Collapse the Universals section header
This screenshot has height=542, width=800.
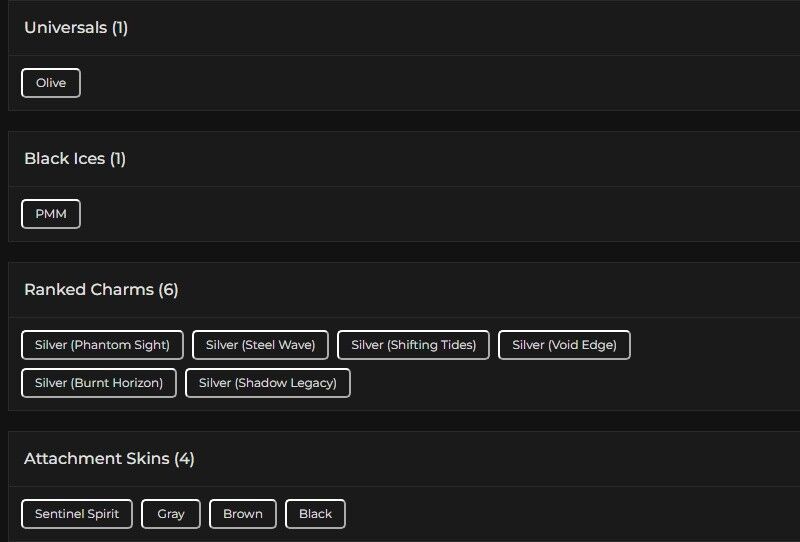[x=66, y=28]
